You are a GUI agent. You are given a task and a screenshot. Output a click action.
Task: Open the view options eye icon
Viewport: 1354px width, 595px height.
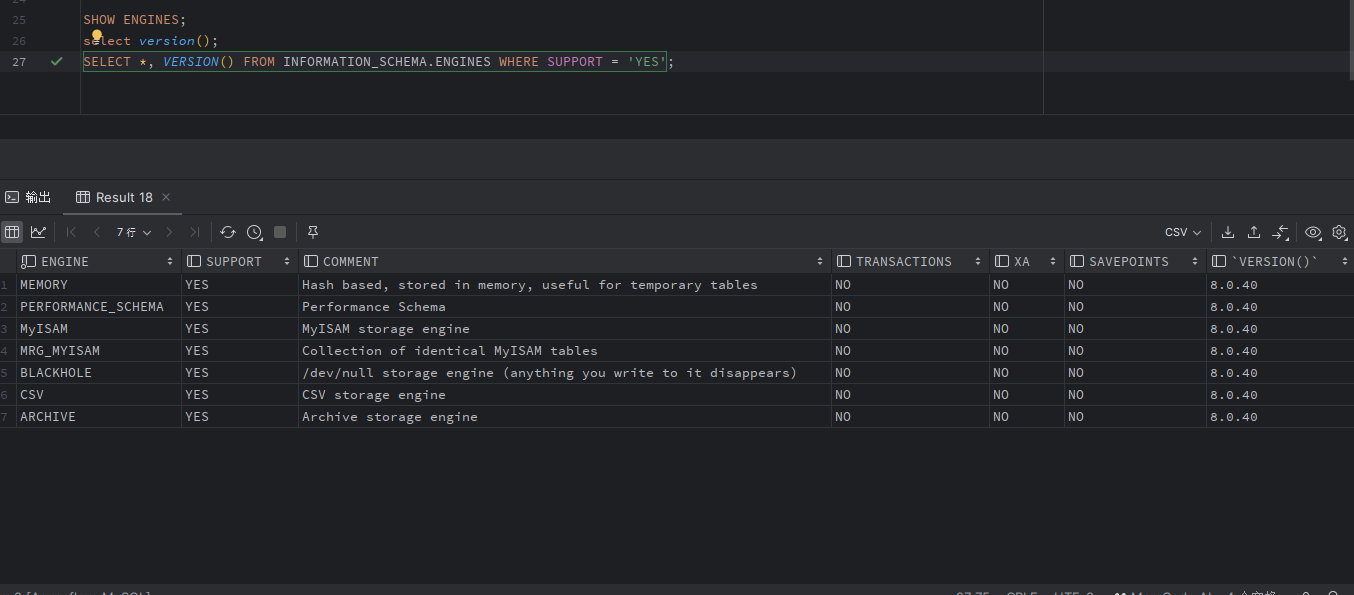(x=1313, y=232)
